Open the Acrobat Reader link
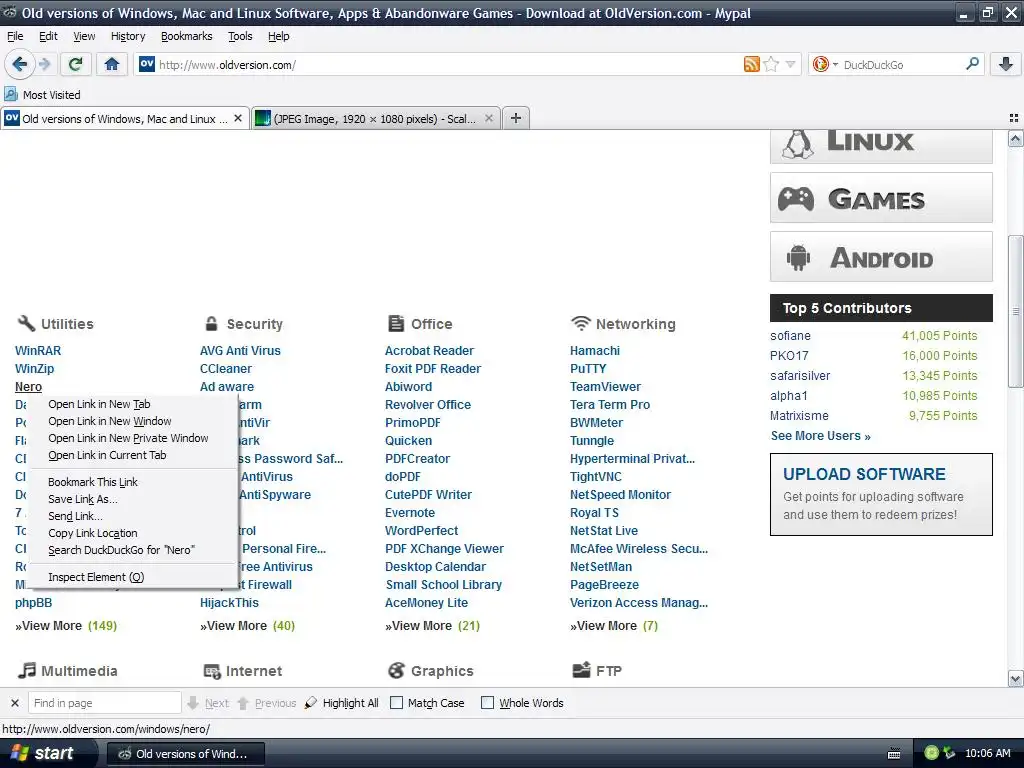The width and height of the screenshot is (1024, 768). point(429,351)
